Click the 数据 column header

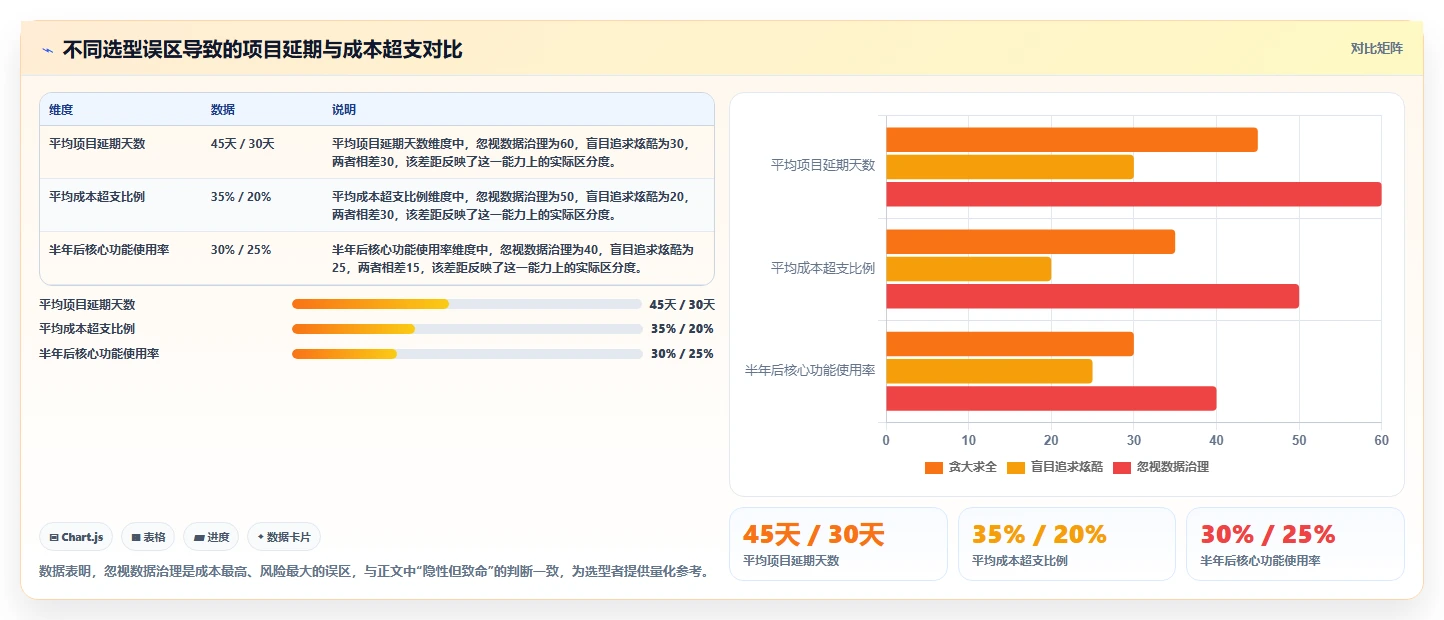tap(223, 110)
